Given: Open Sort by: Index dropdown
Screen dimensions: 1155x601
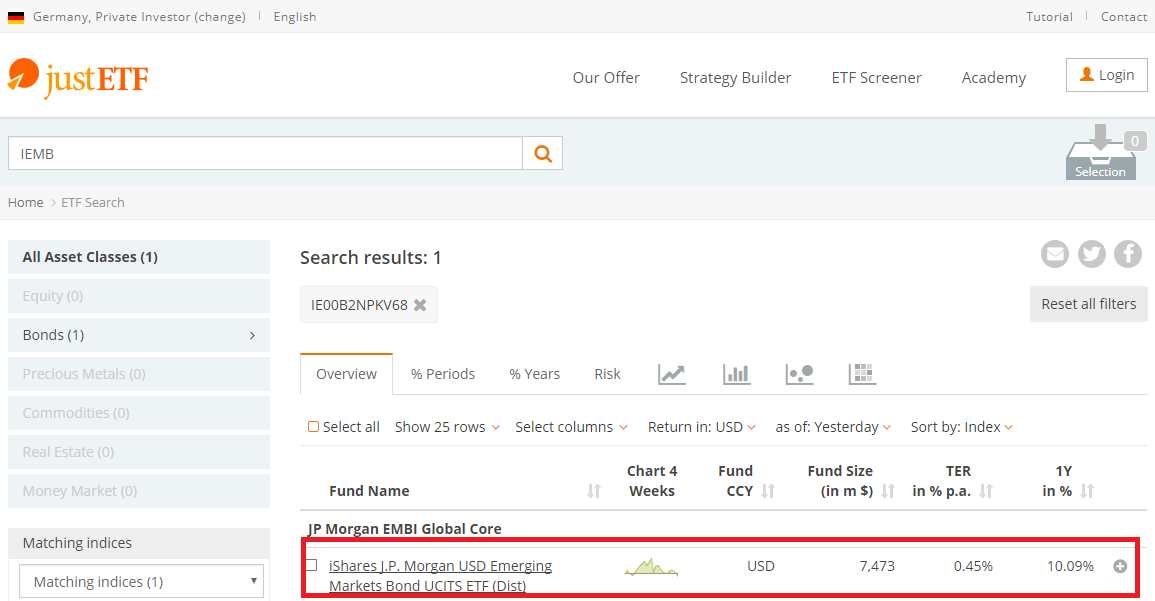Looking at the screenshot, I should click(961, 427).
